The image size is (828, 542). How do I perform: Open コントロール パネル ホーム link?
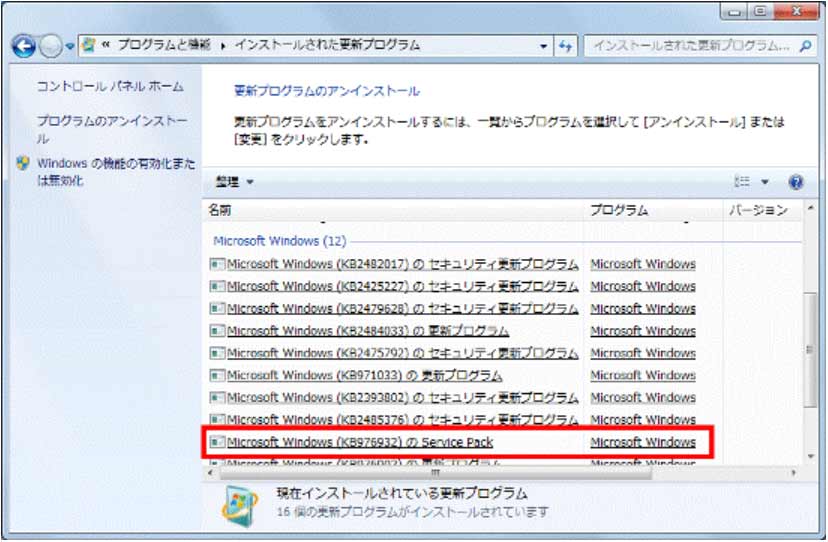(110, 86)
